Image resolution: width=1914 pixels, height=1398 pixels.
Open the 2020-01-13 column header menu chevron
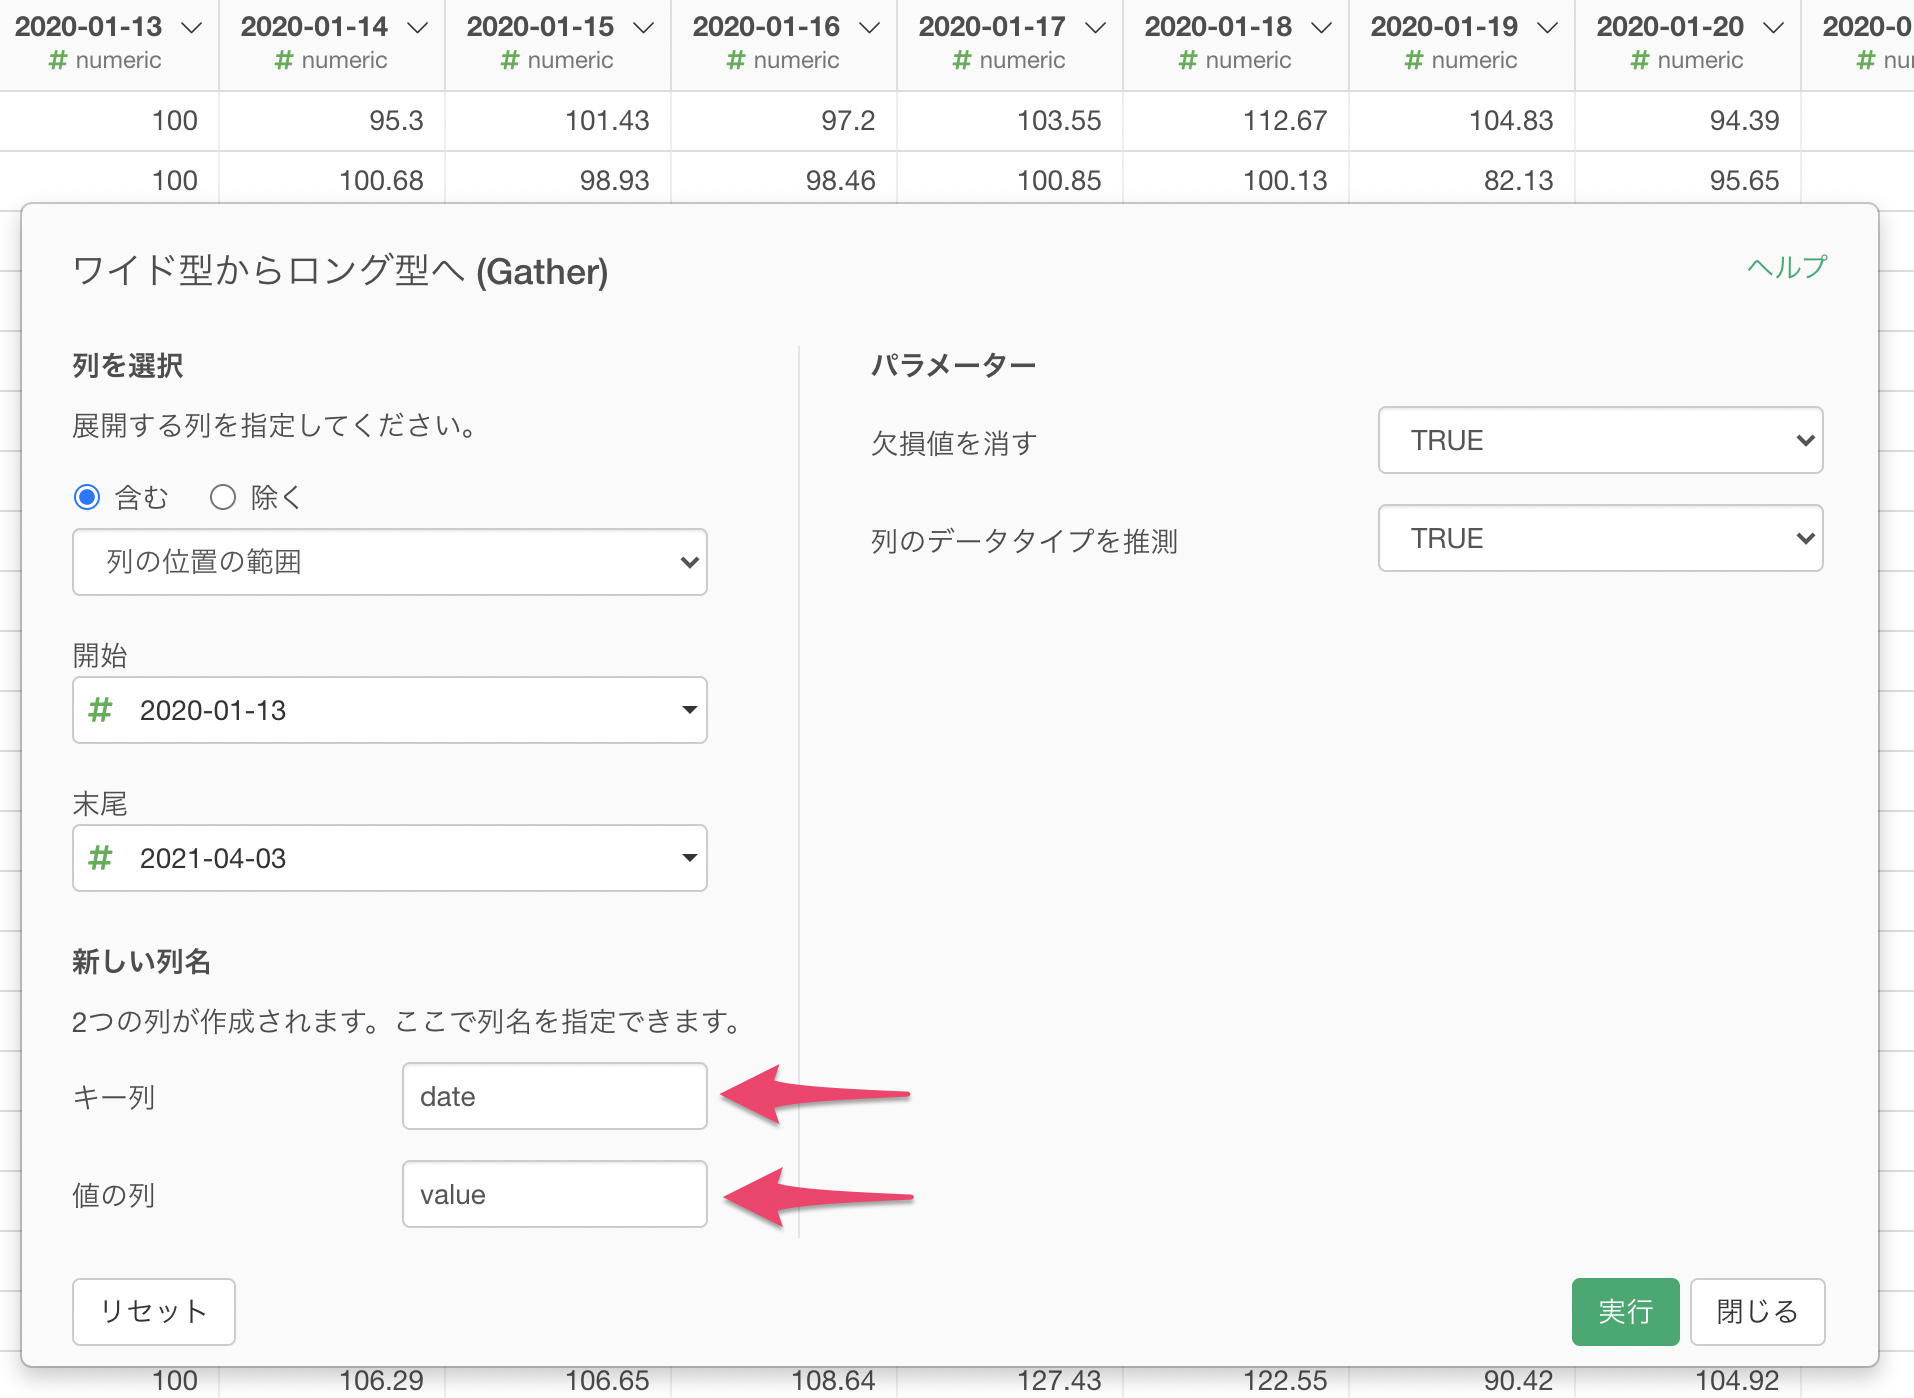point(191,28)
